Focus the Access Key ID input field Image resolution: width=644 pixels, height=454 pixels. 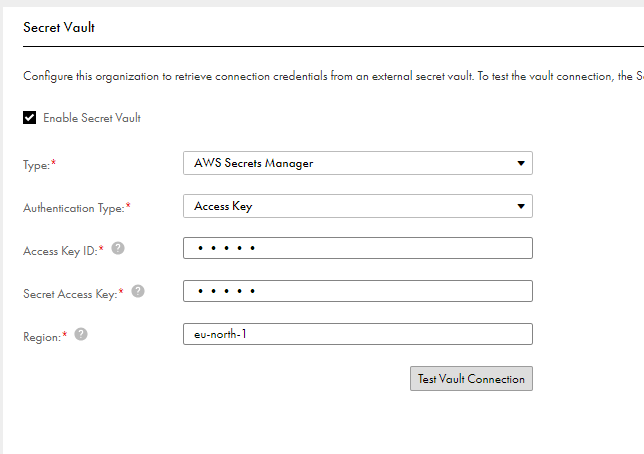[x=358, y=248]
